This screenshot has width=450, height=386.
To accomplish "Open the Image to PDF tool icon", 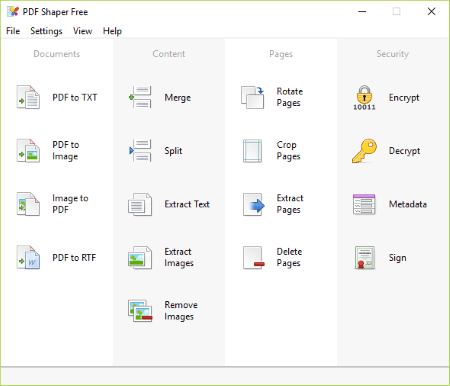I will click(x=28, y=204).
